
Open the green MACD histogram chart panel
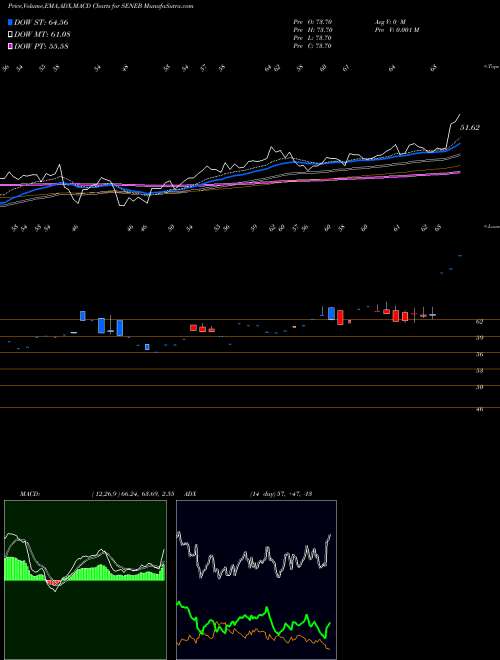click(85, 580)
